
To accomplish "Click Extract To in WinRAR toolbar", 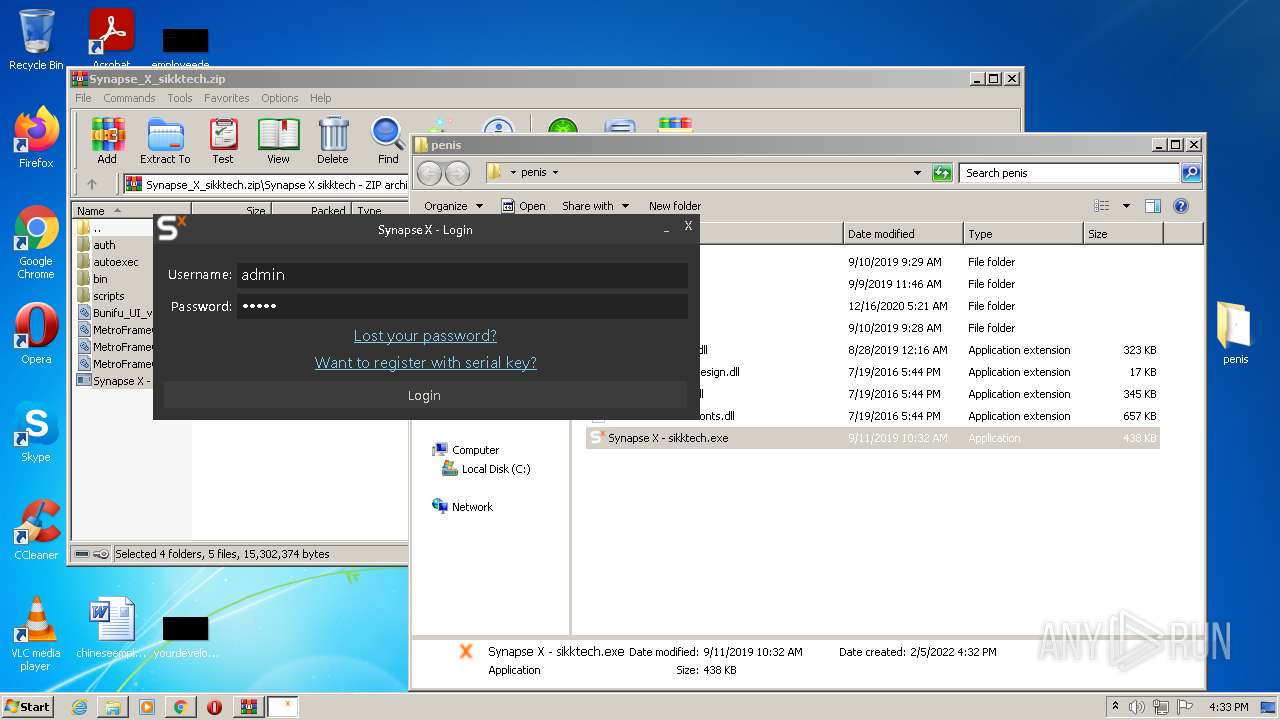I will point(165,140).
